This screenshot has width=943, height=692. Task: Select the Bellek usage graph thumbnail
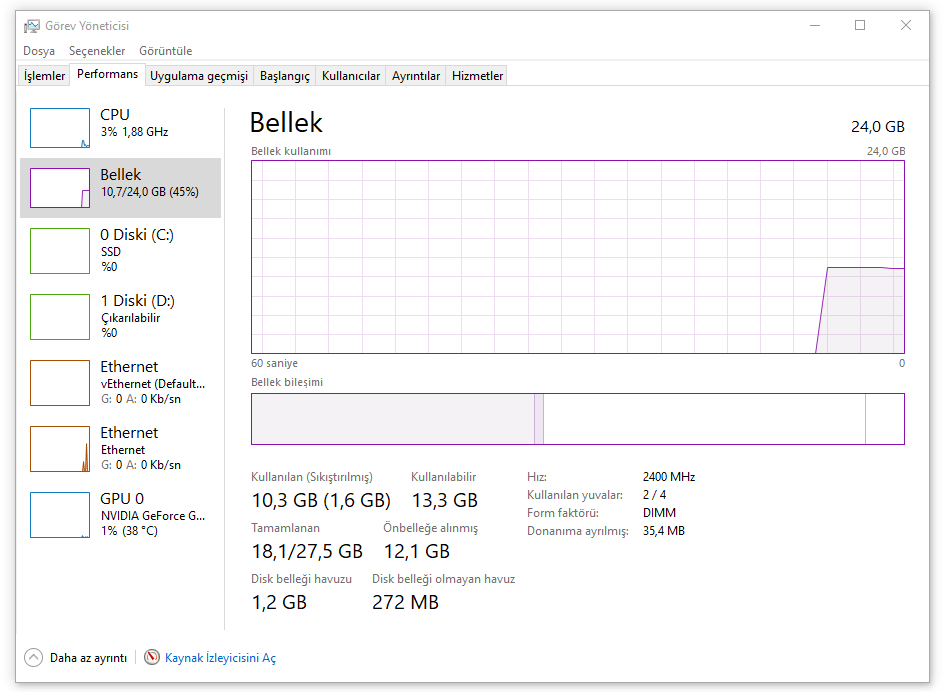tap(60, 188)
